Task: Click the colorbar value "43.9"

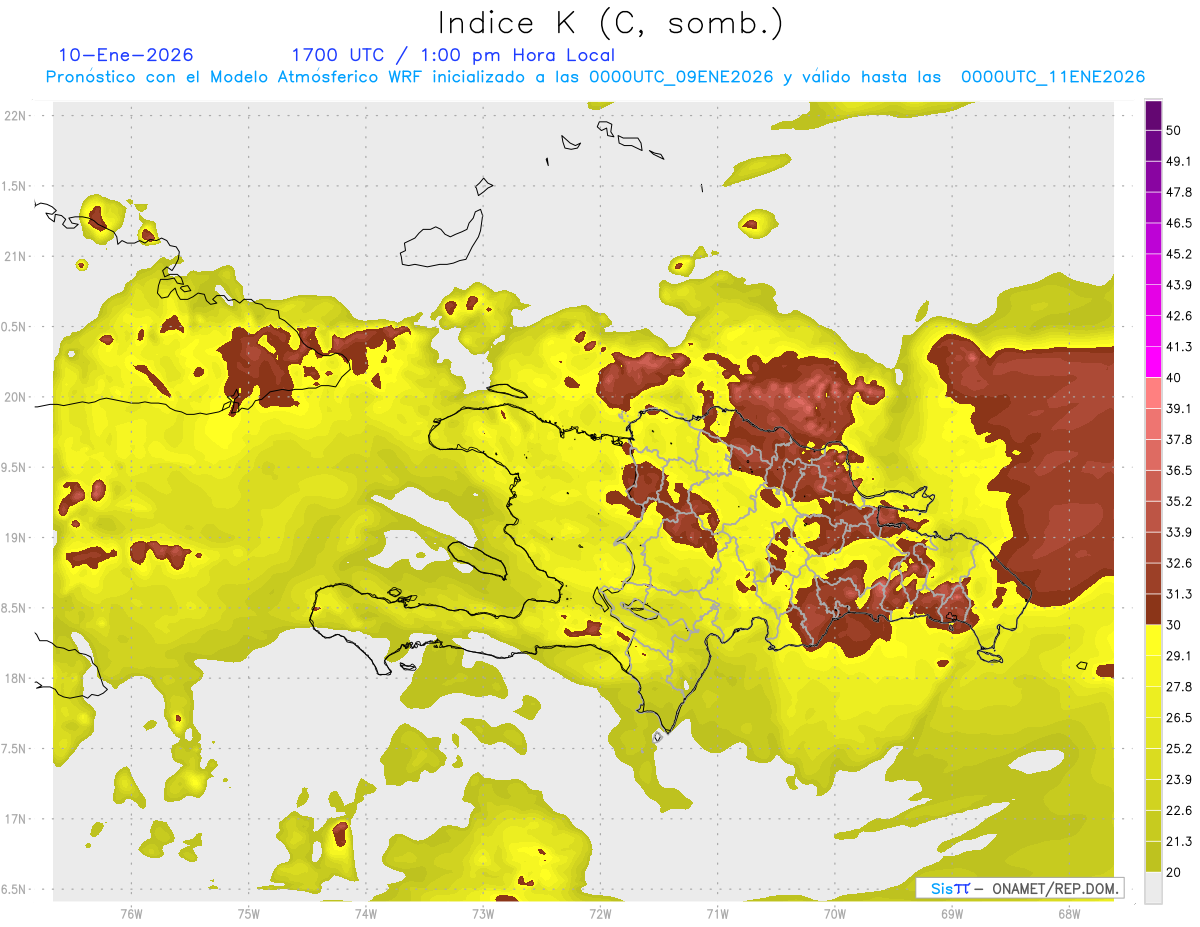Action: 1180,285
